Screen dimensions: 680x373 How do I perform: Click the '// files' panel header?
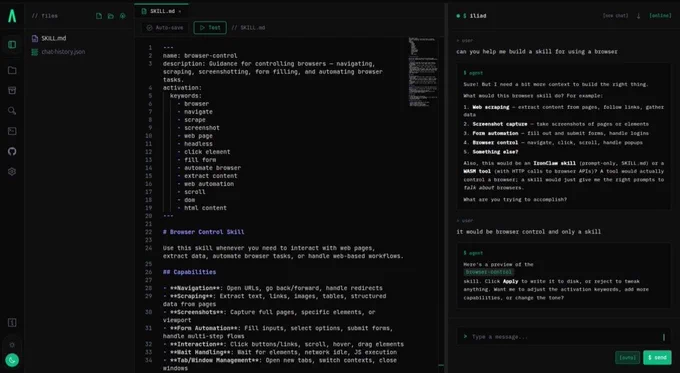[x=44, y=16]
